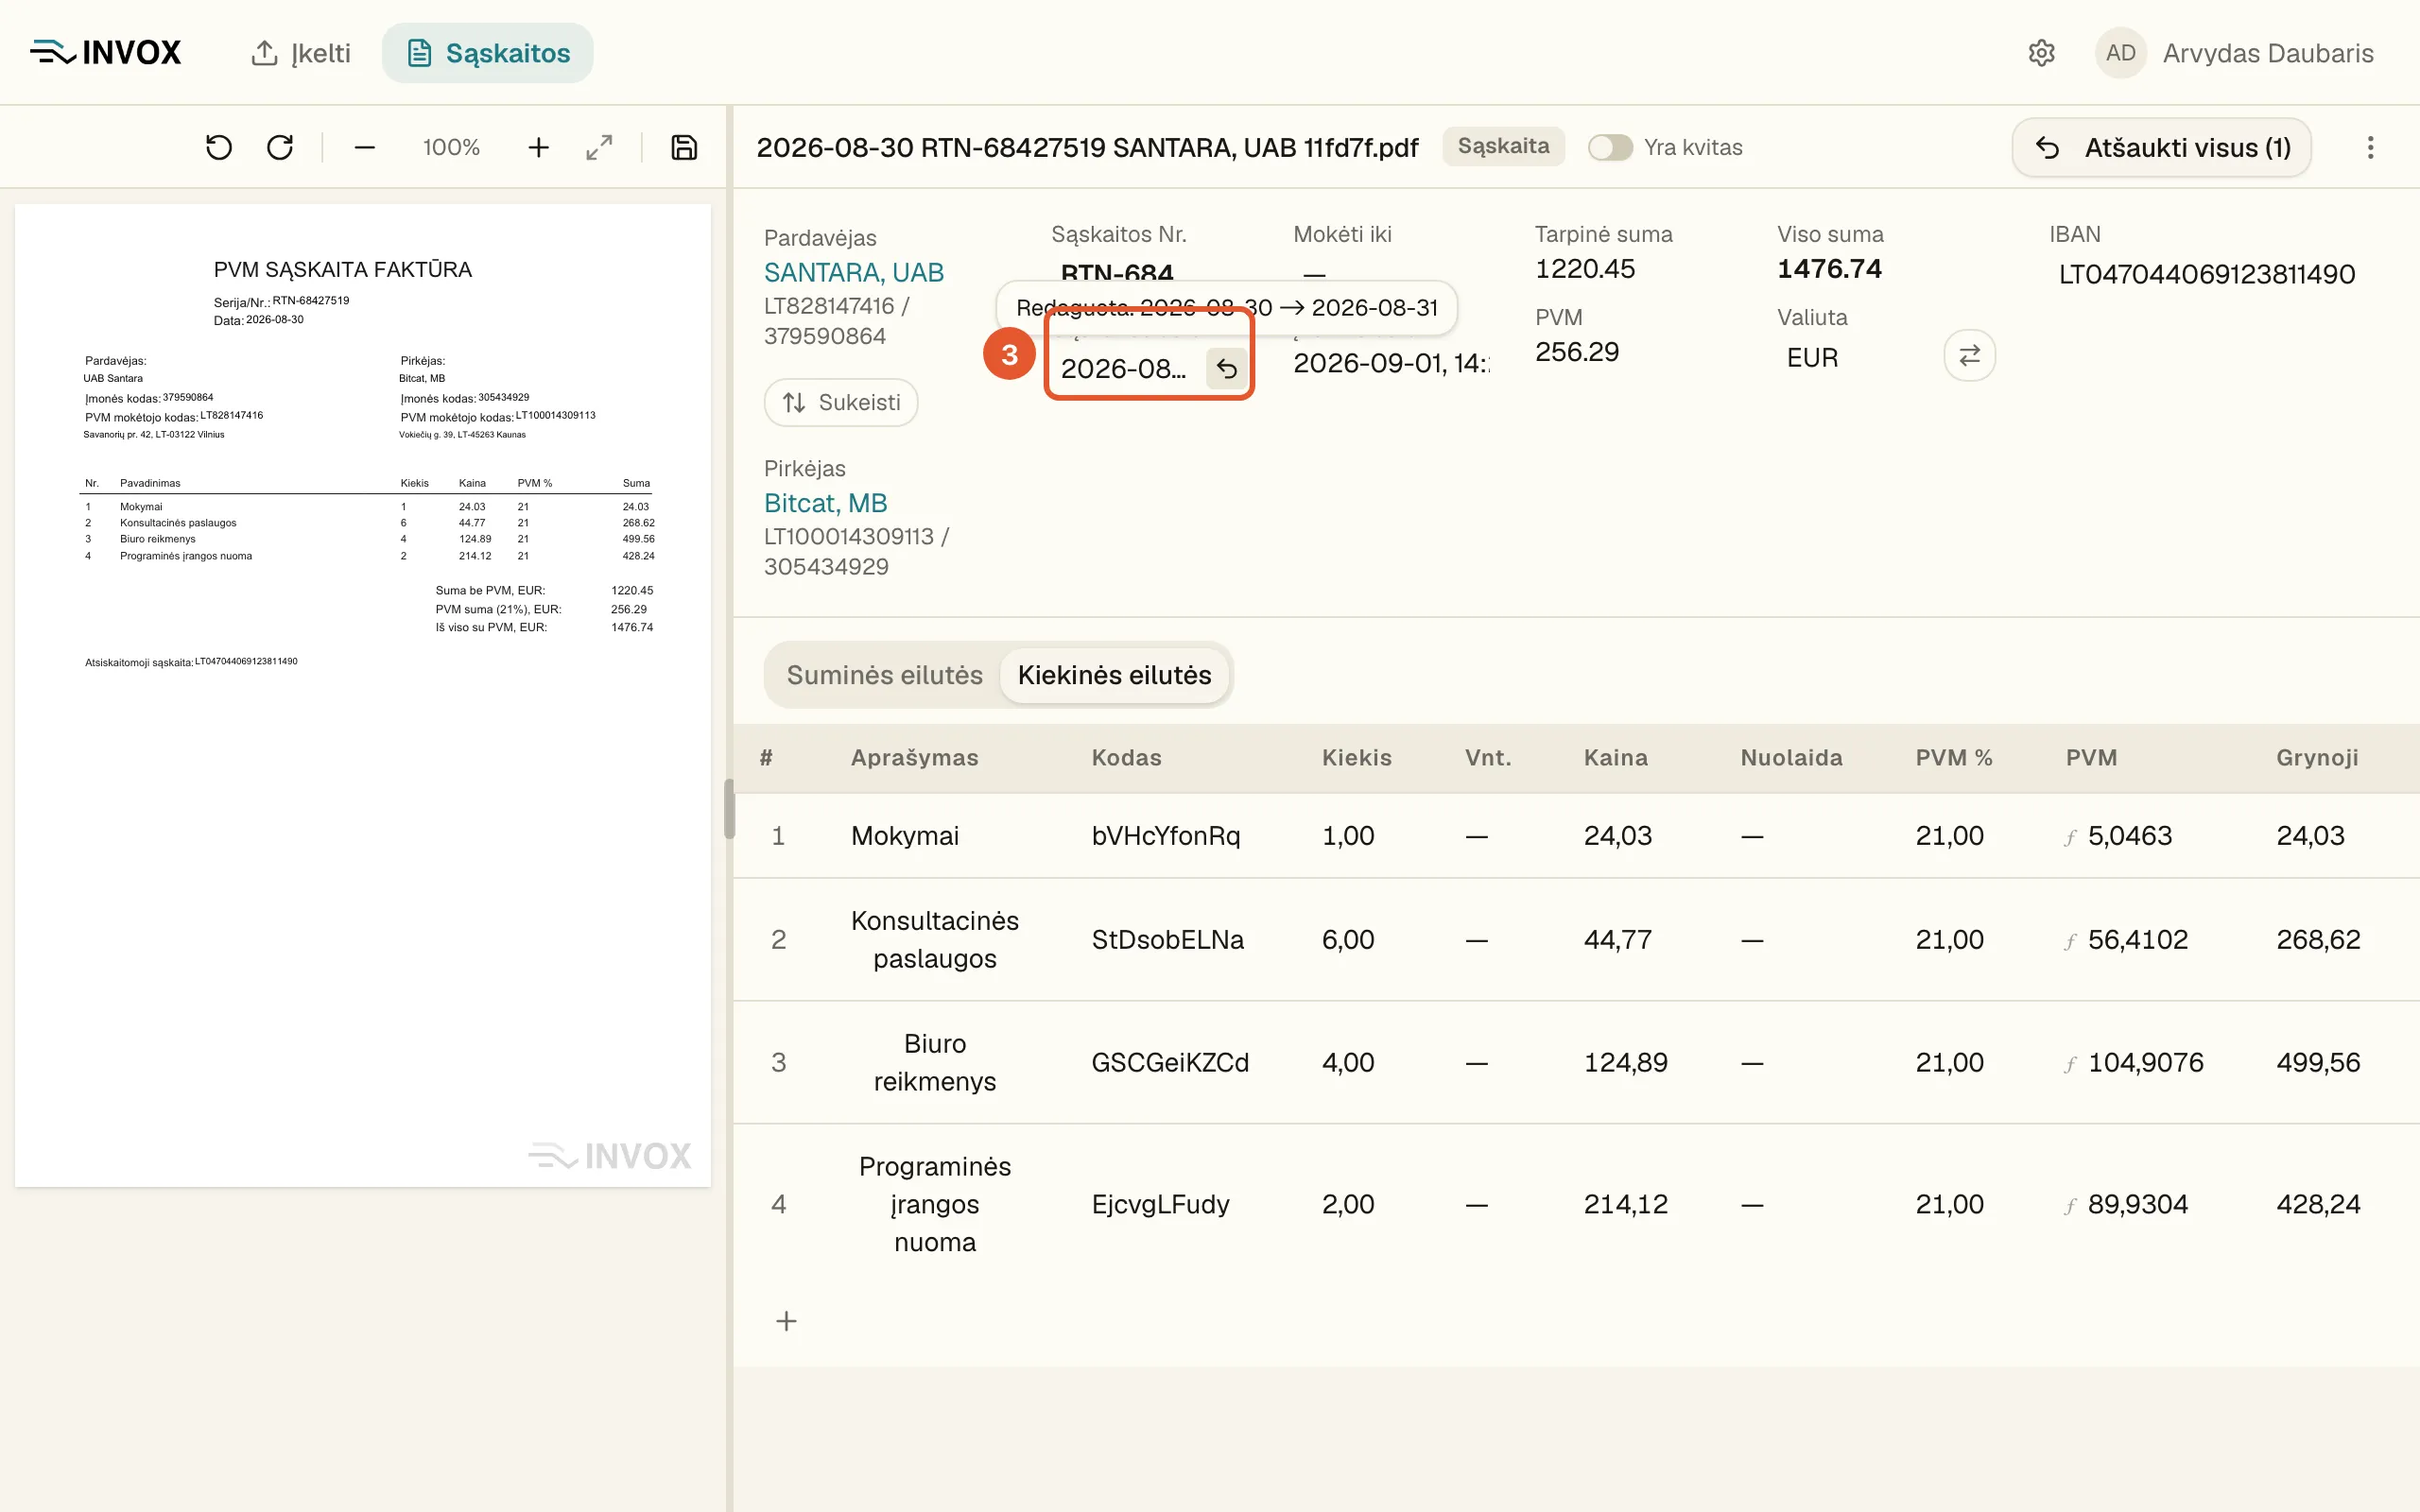Add a new line item row
Viewport: 2420px width, 1512px height.
tap(787, 1321)
